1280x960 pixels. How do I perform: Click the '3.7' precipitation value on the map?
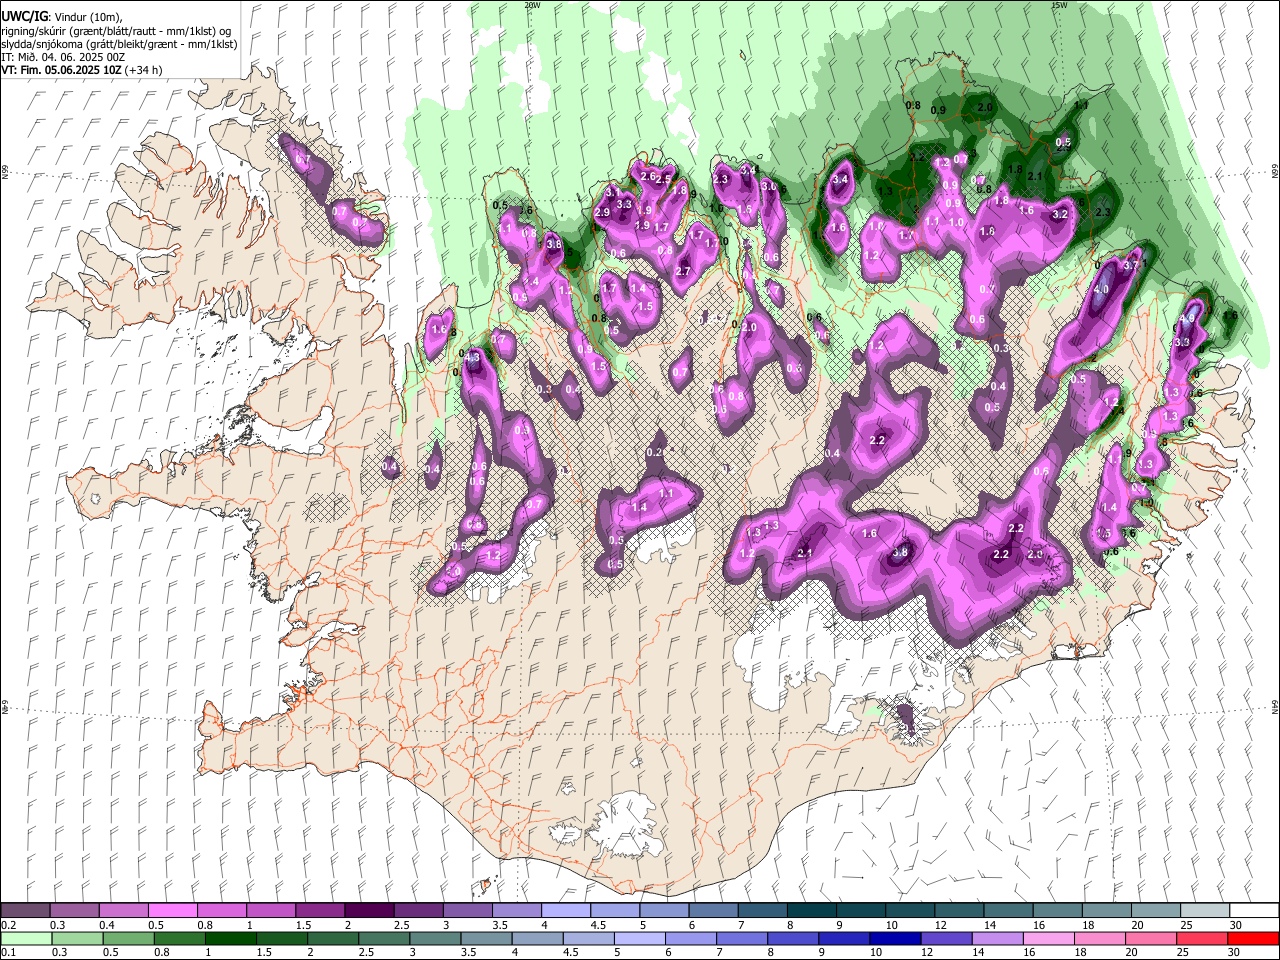point(1131,266)
